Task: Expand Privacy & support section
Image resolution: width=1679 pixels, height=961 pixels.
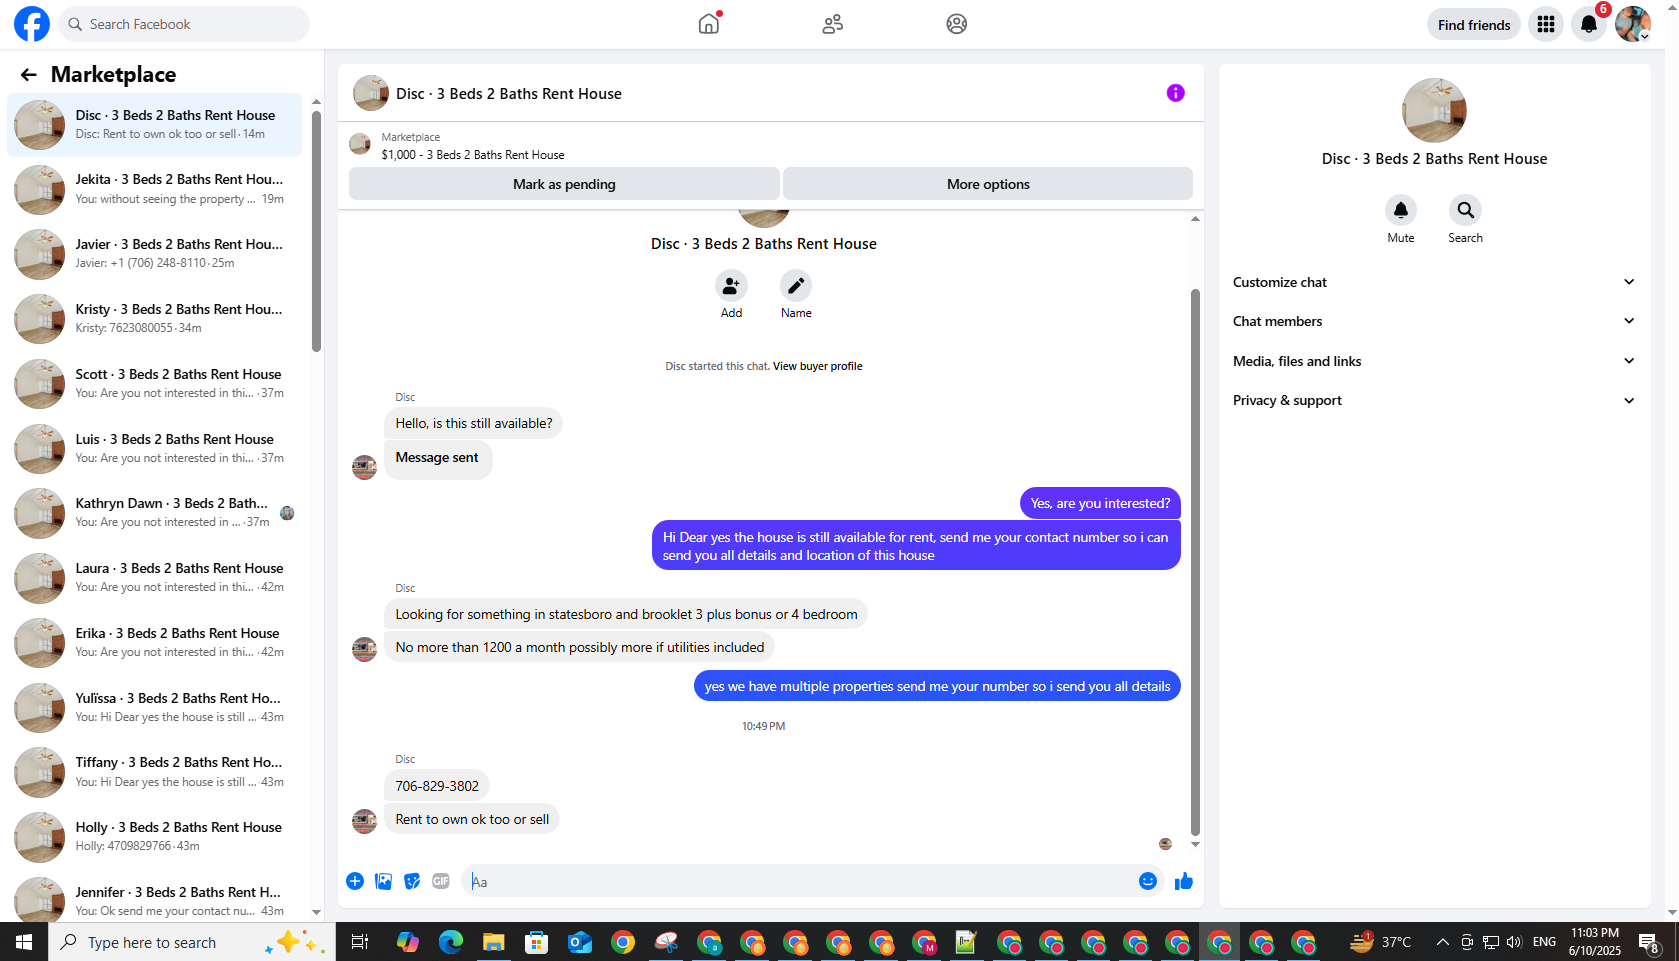Action: (x=1434, y=400)
